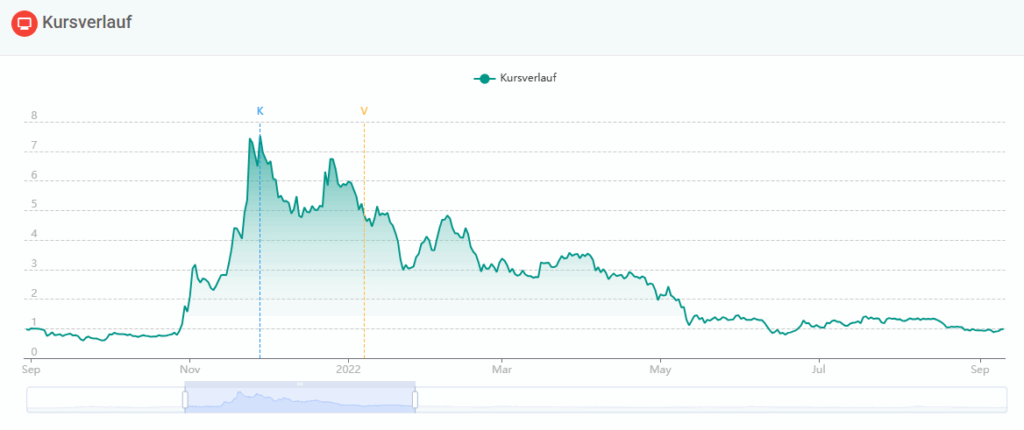Click the Nov label on the time axis

tap(189, 370)
